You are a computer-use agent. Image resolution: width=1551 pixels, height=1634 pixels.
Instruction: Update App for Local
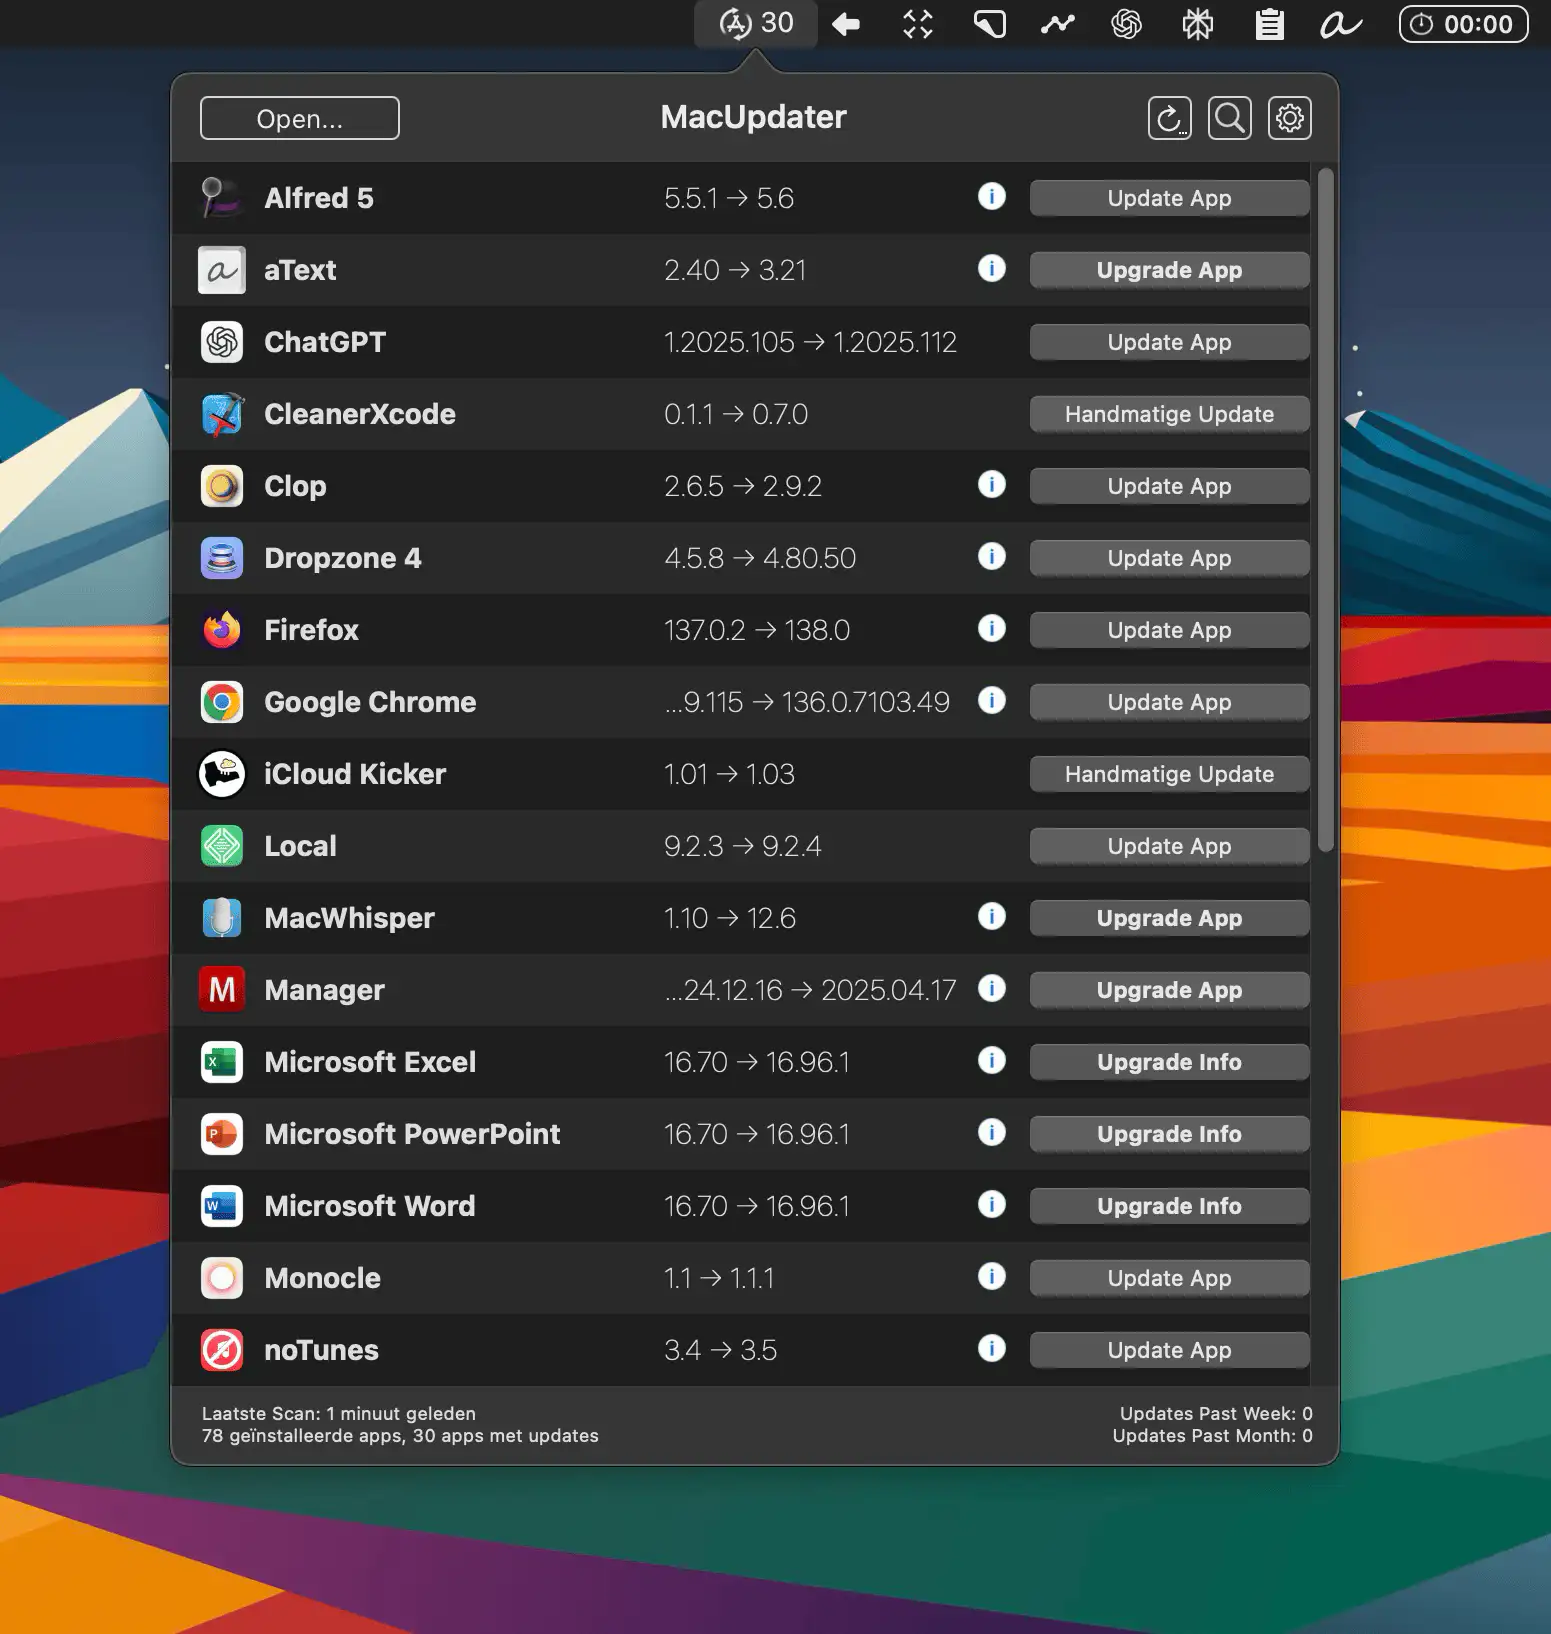pos(1169,846)
